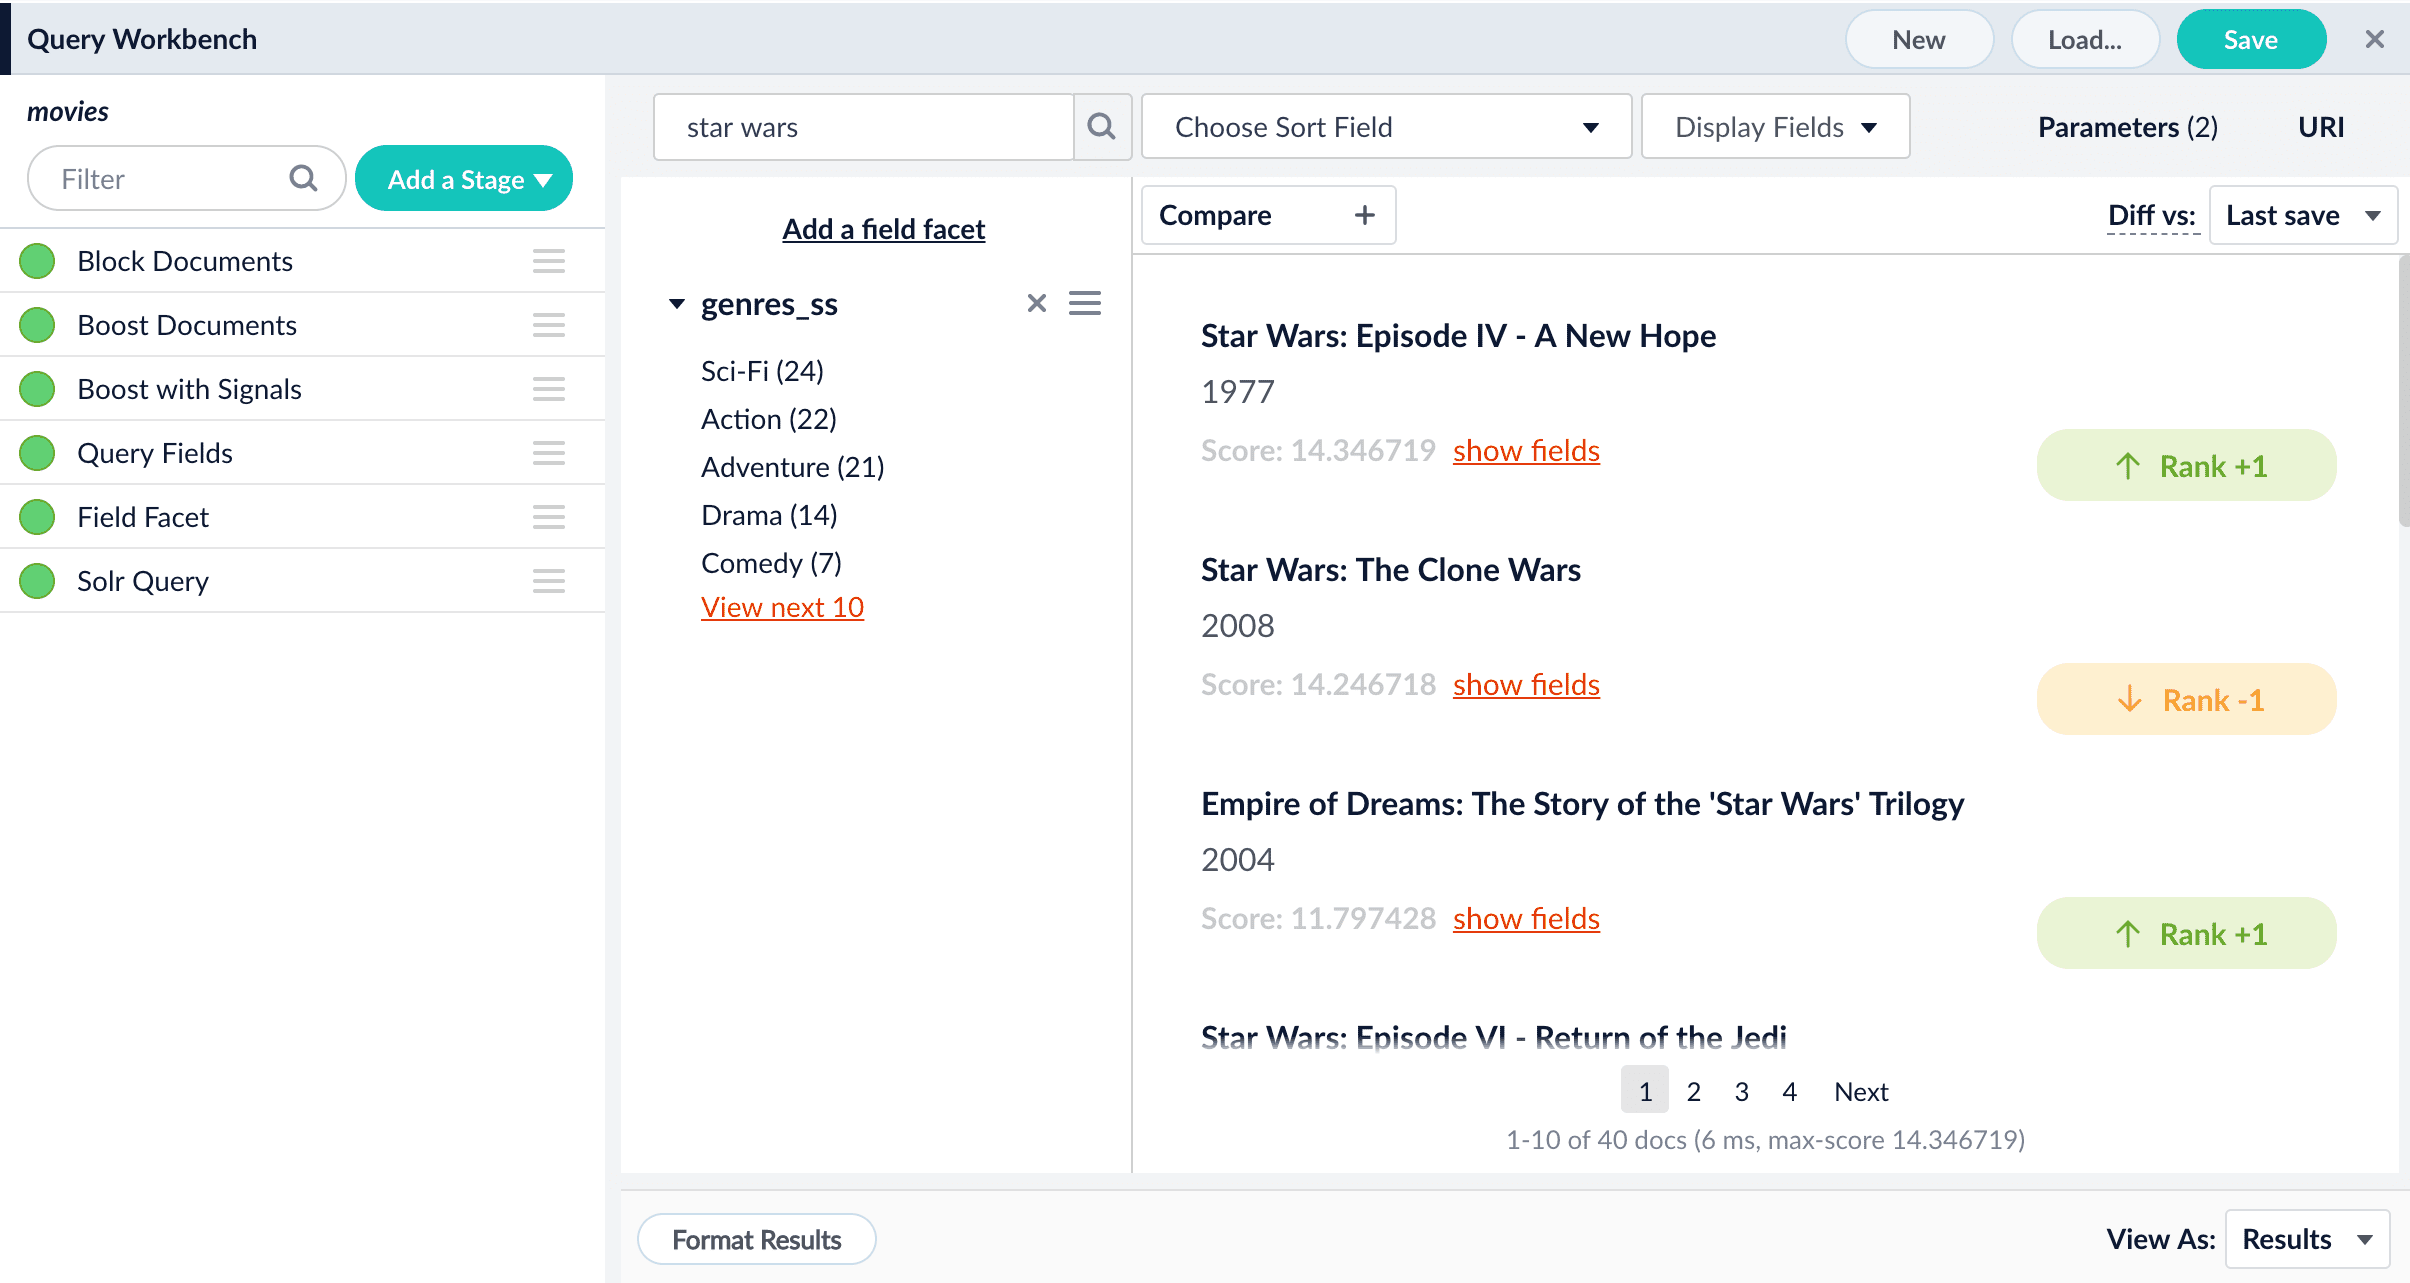The height and width of the screenshot is (1283, 2410).
Task: Go to results page 3
Action: [1741, 1091]
